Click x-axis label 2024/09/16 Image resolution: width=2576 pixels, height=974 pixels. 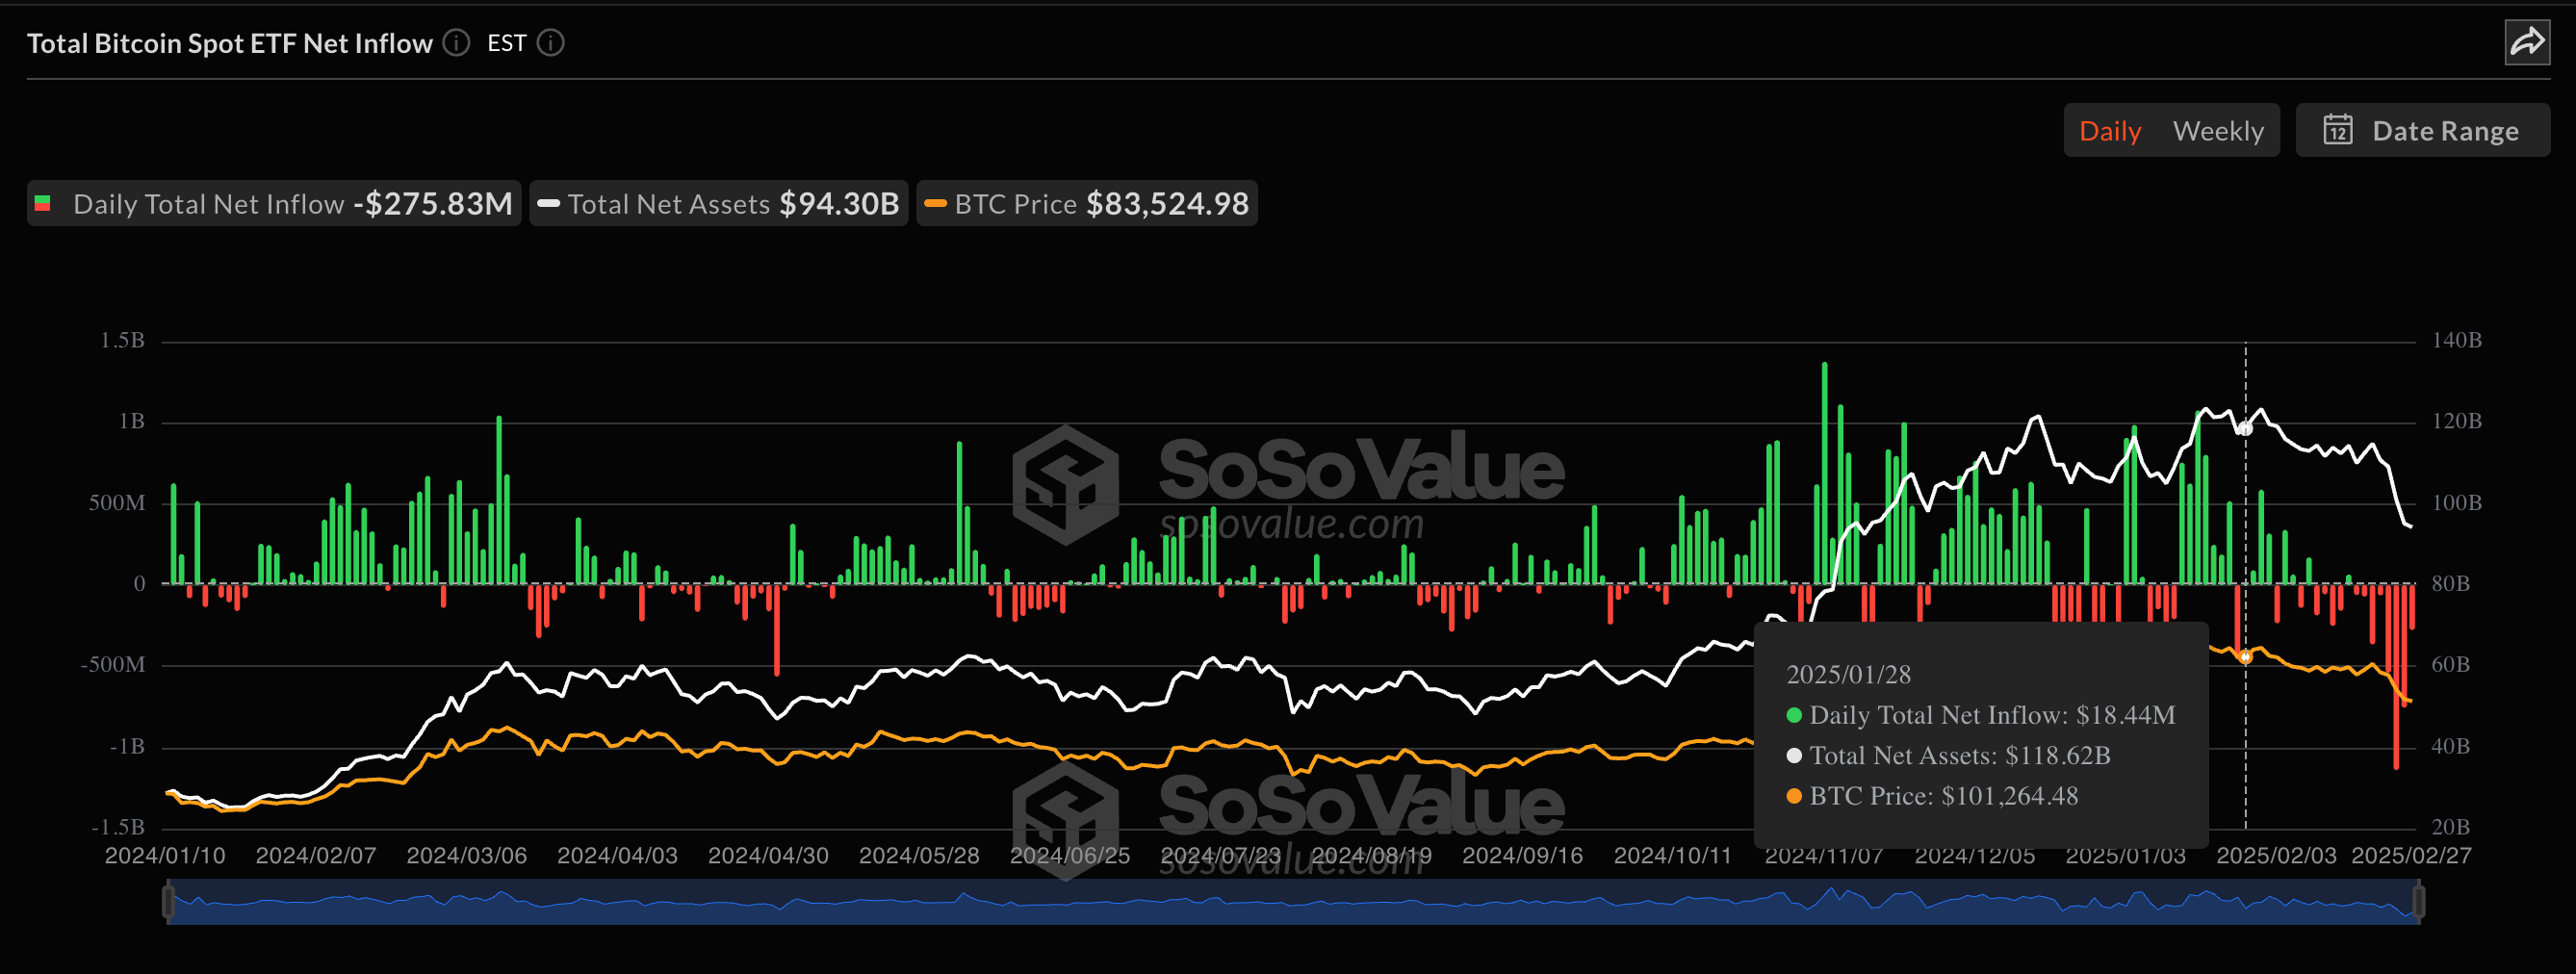[x=1522, y=856]
